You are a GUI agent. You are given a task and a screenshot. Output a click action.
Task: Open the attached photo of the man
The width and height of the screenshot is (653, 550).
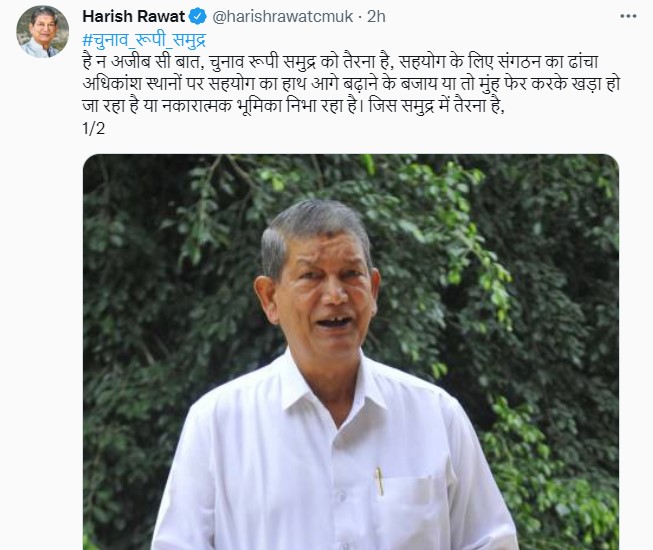[x=351, y=352]
